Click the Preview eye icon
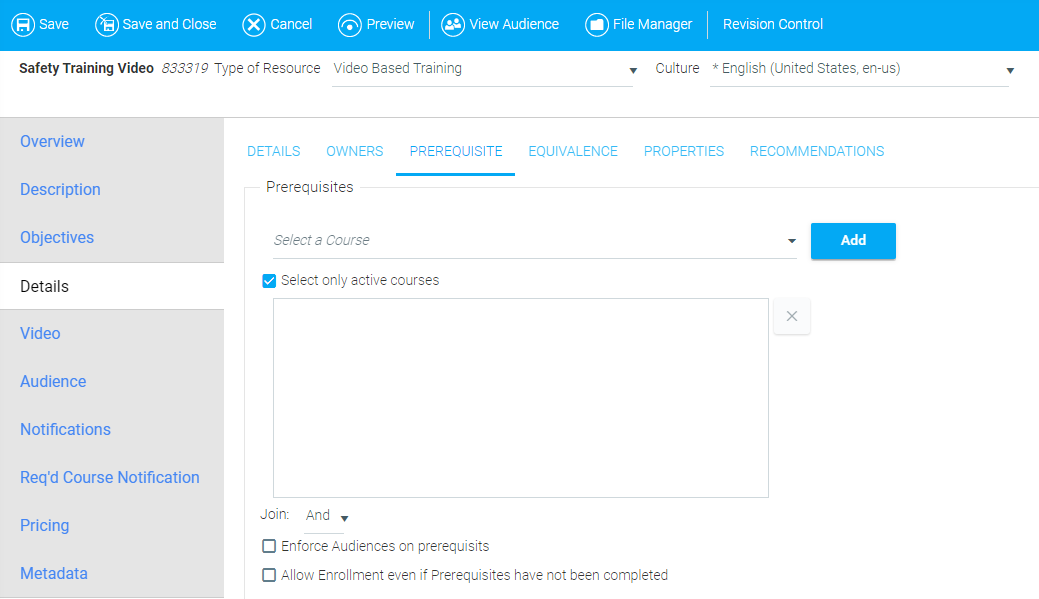 350,24
